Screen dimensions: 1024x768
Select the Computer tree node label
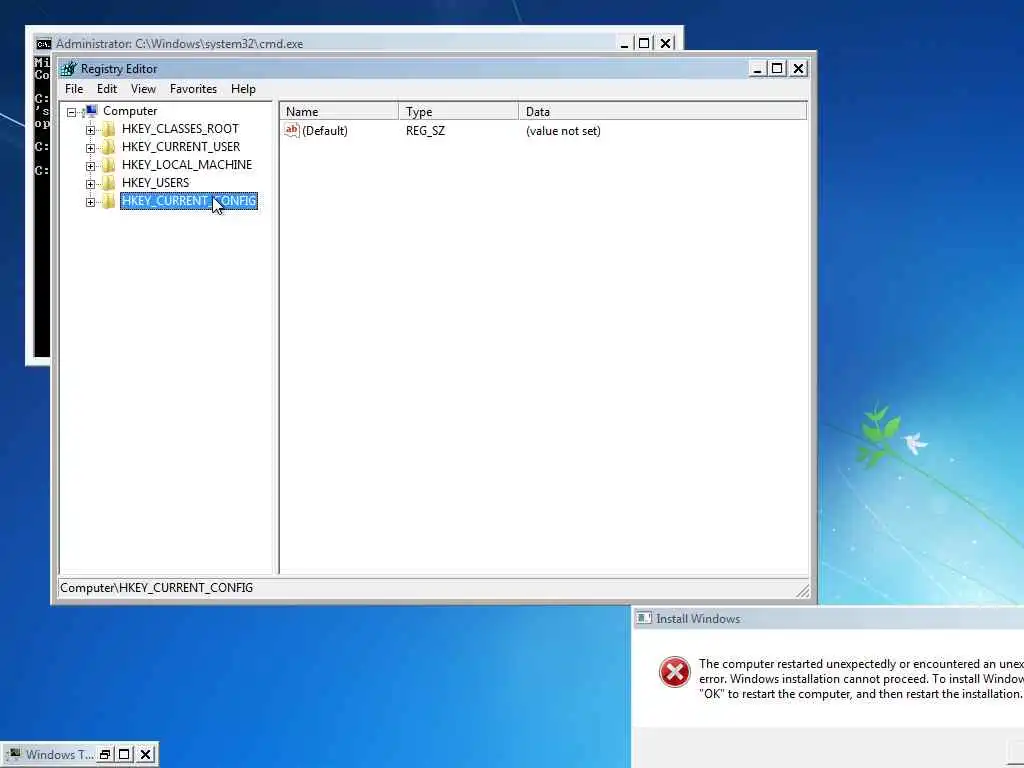tap(130, 111)
